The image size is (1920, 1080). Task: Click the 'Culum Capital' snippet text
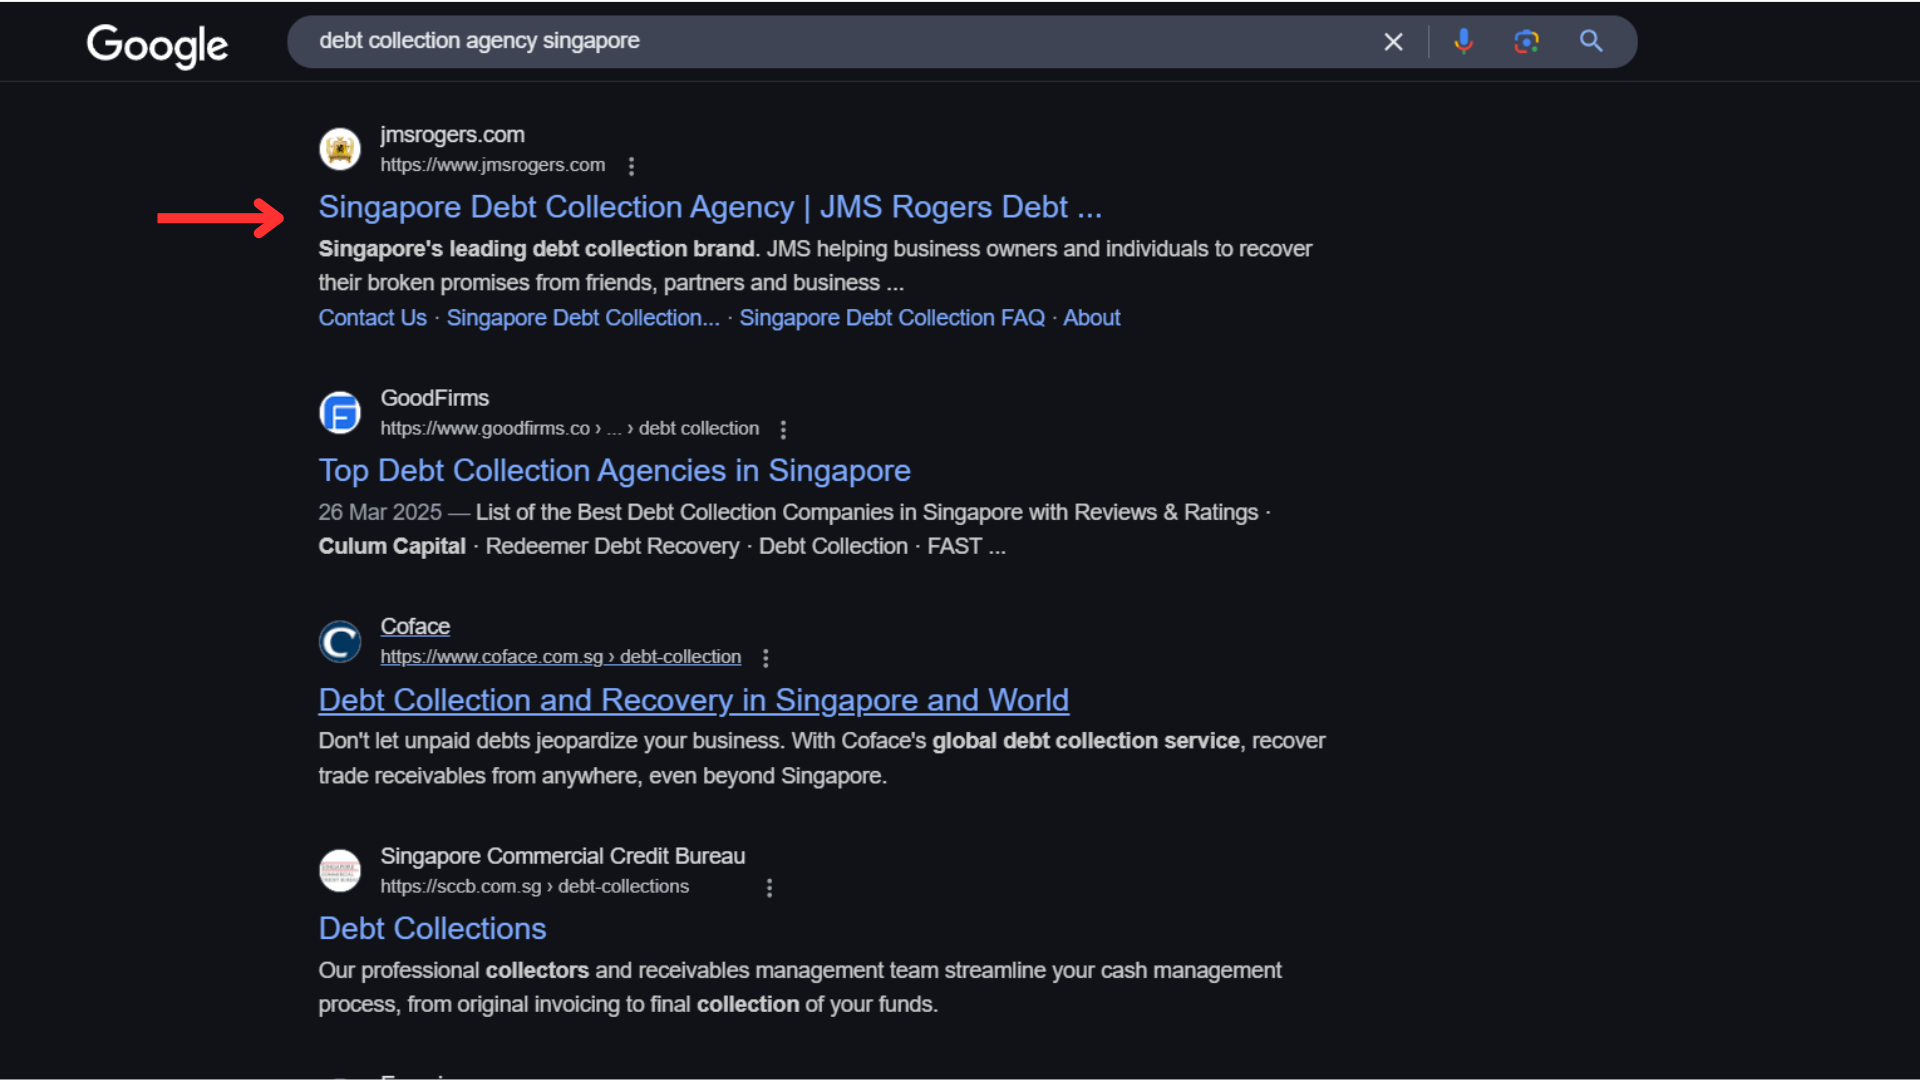pyautogui.click(x=392, y=547)
